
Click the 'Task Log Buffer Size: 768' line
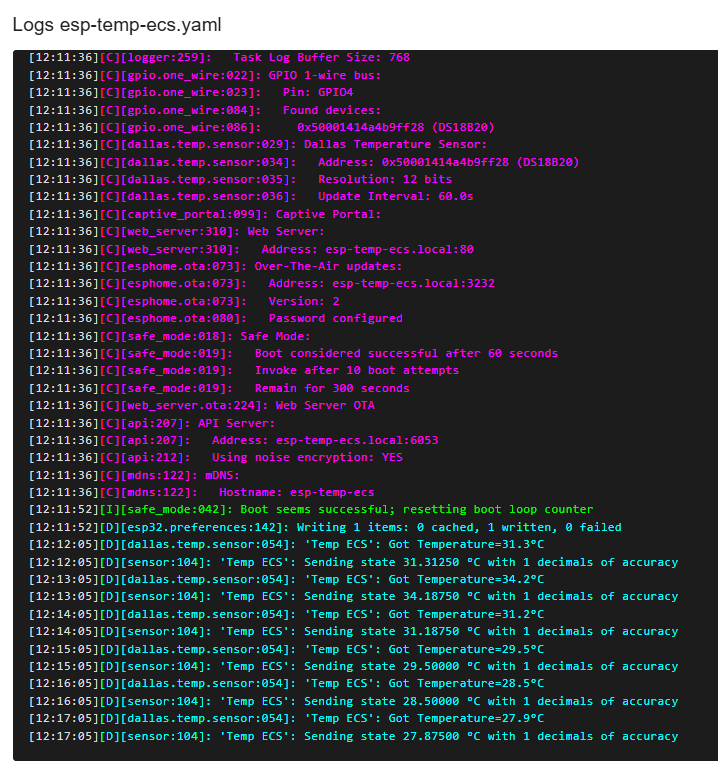click(x=219, y=57)
